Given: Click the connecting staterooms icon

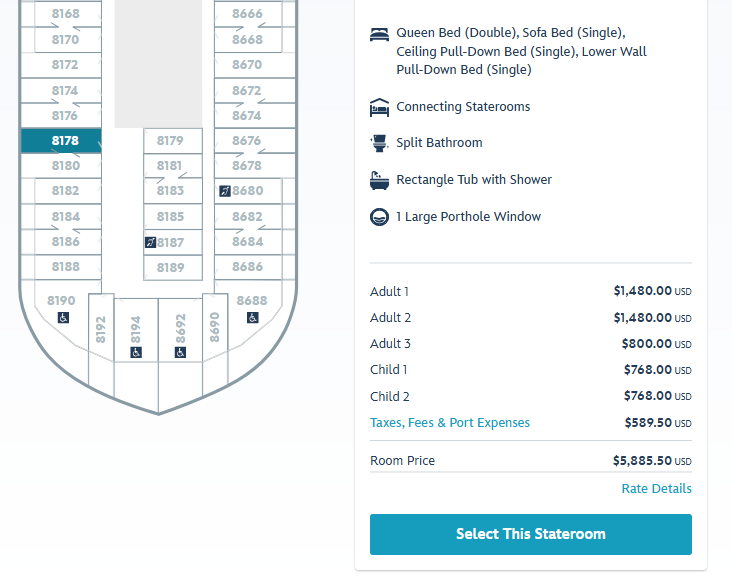Looking at the screenshot, I should pos(379,107).
